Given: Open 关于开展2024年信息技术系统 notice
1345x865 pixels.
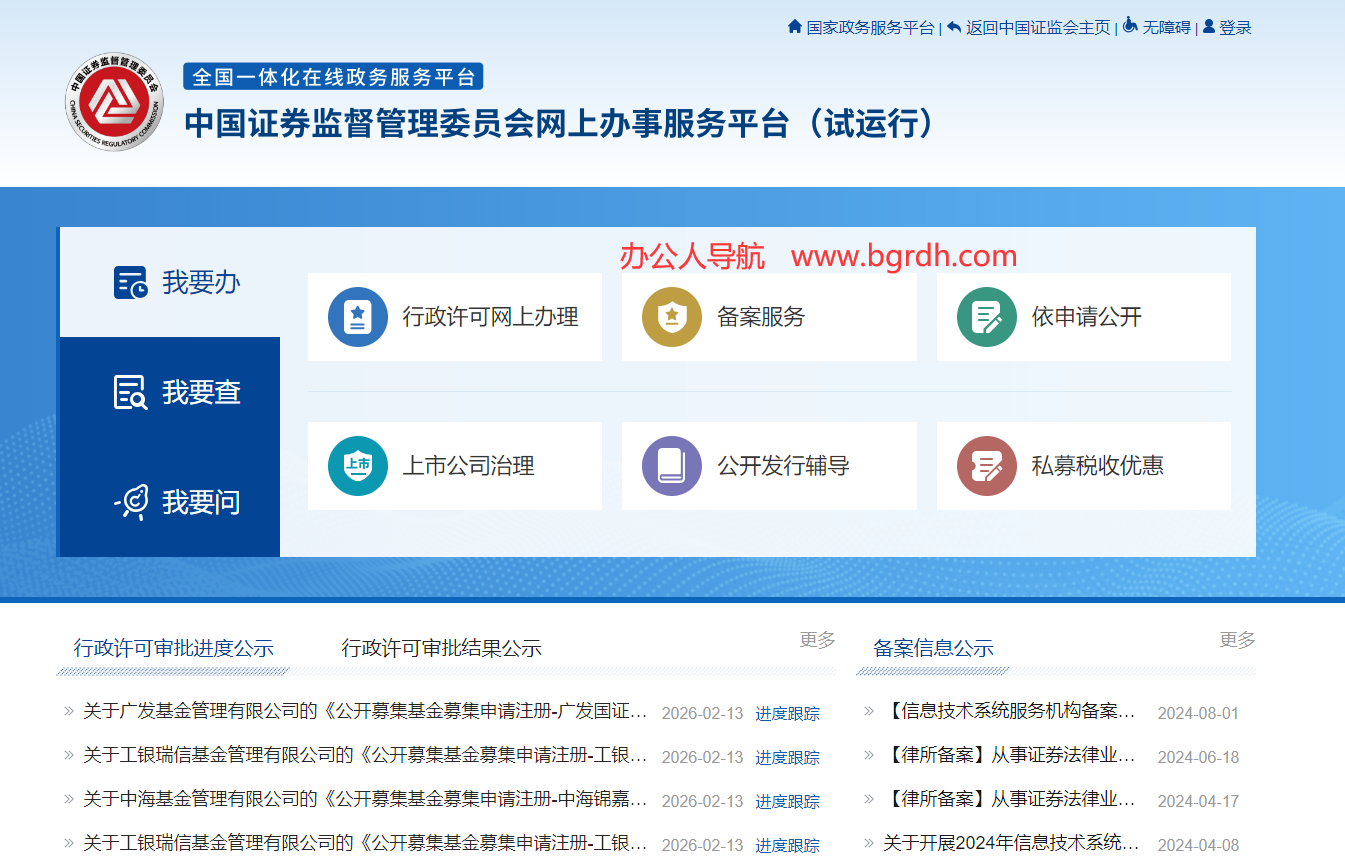Looking at the screenshot, I should coord(1010,844).
